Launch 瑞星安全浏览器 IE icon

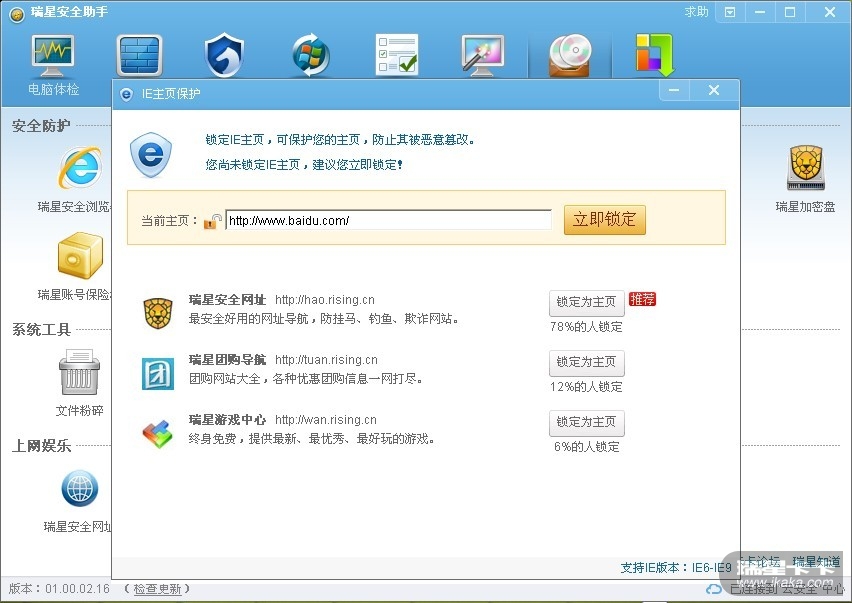coord(80,167)
